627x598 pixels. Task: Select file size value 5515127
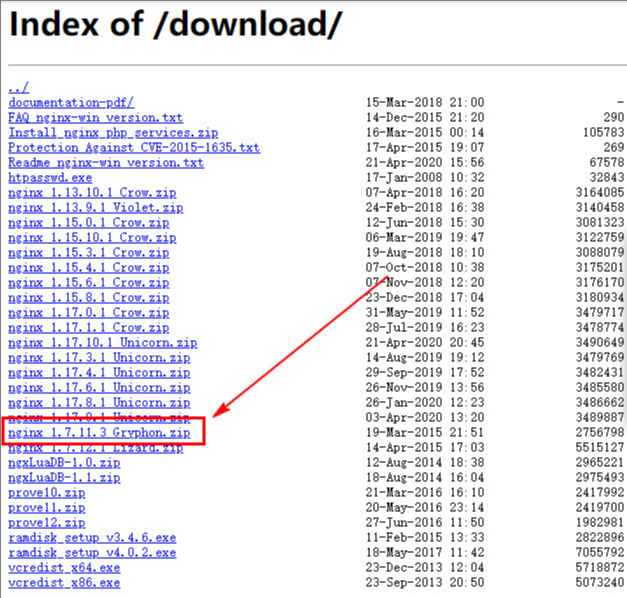[x=600, y=448]
